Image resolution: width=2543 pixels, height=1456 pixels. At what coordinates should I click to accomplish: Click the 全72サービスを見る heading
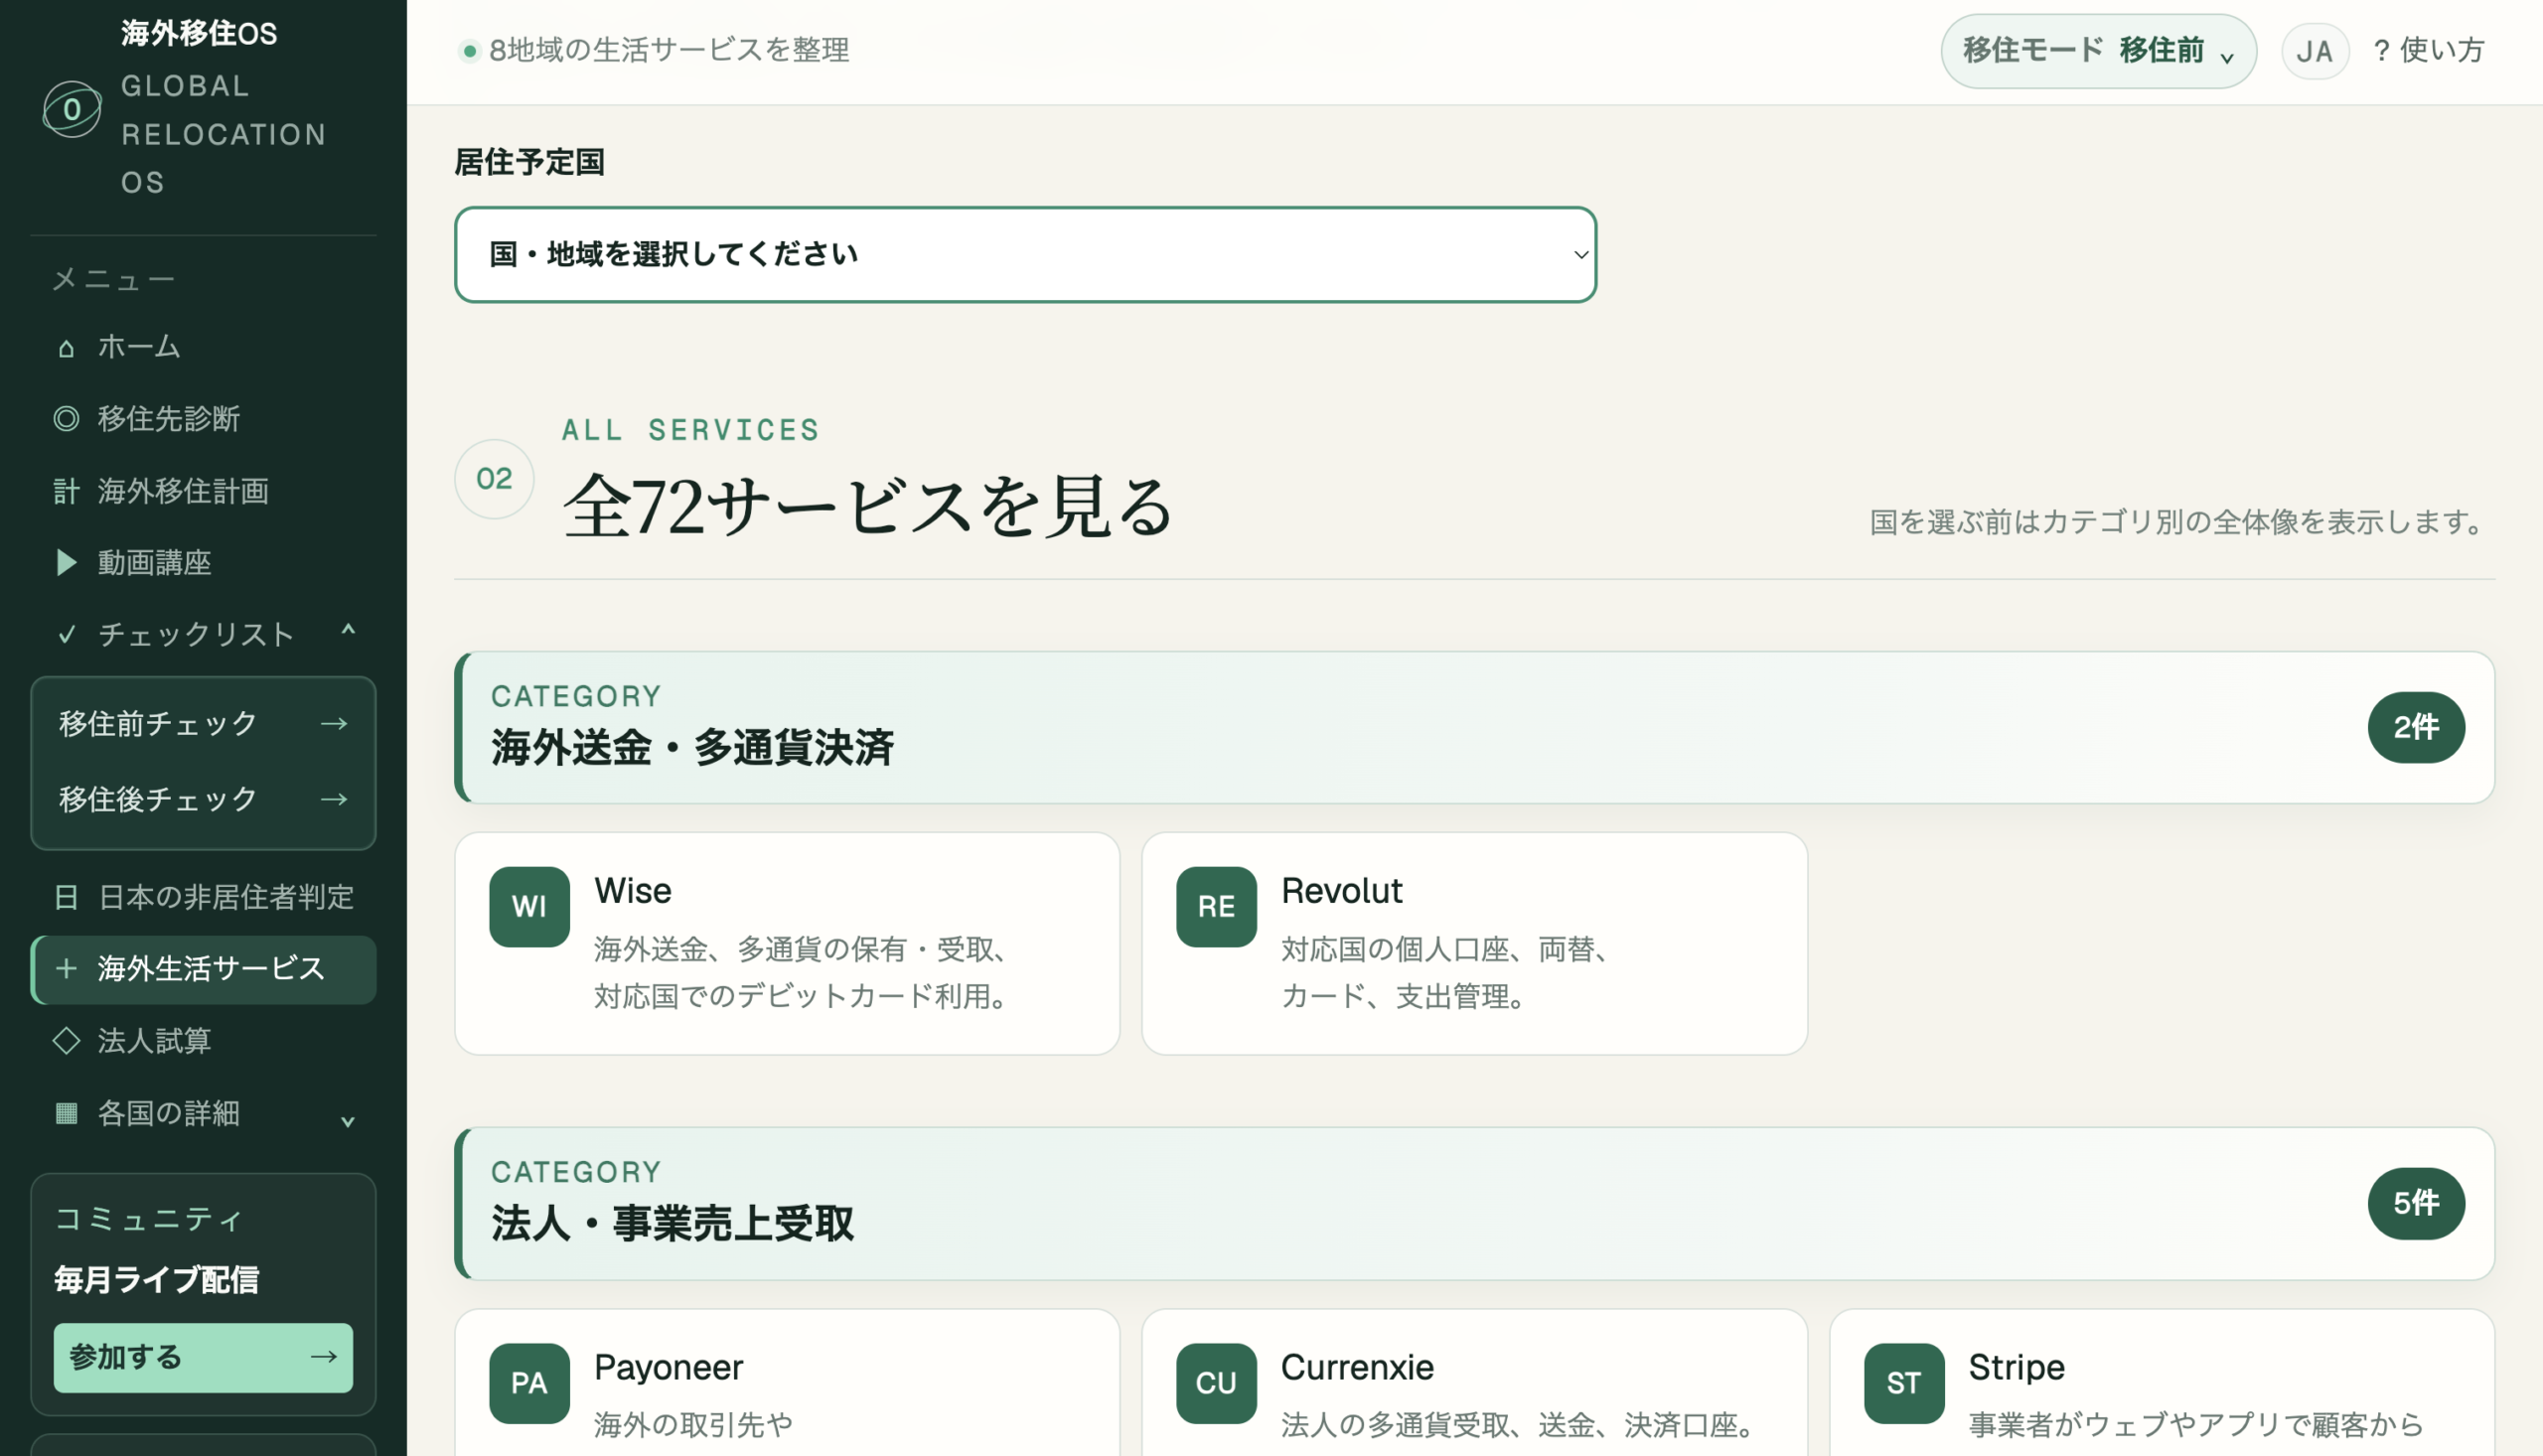868,506
